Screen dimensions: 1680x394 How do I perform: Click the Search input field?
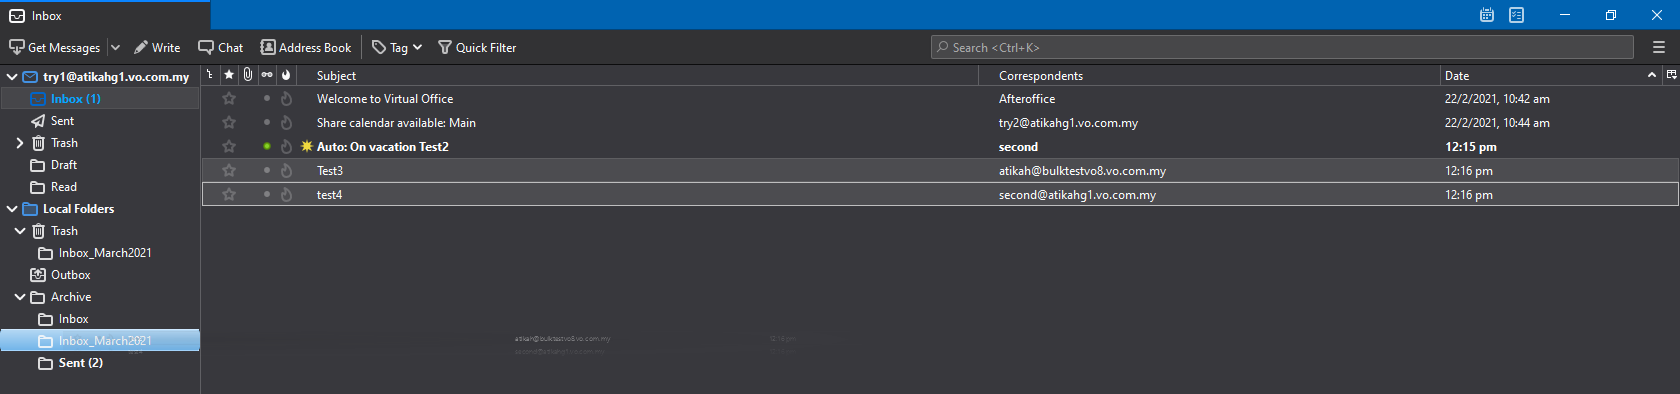(x=1282, y=47)
